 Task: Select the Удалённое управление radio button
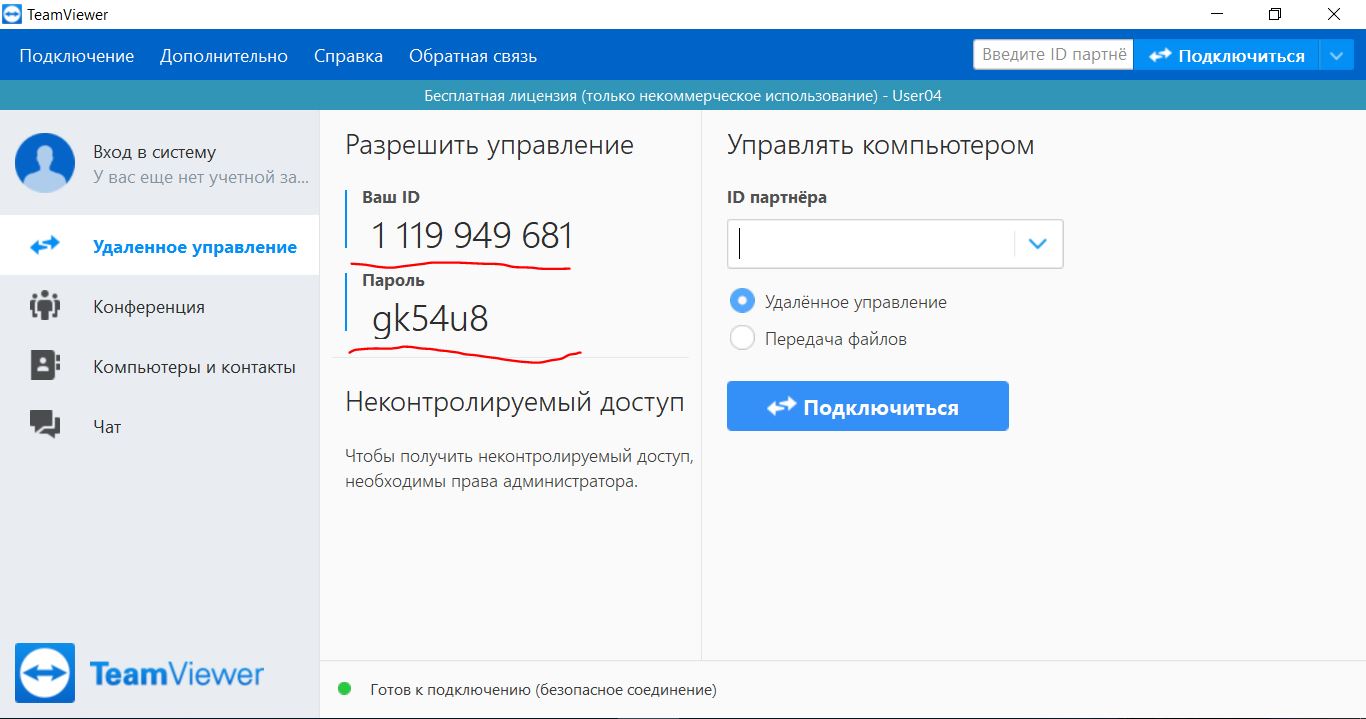pos(742,301)
